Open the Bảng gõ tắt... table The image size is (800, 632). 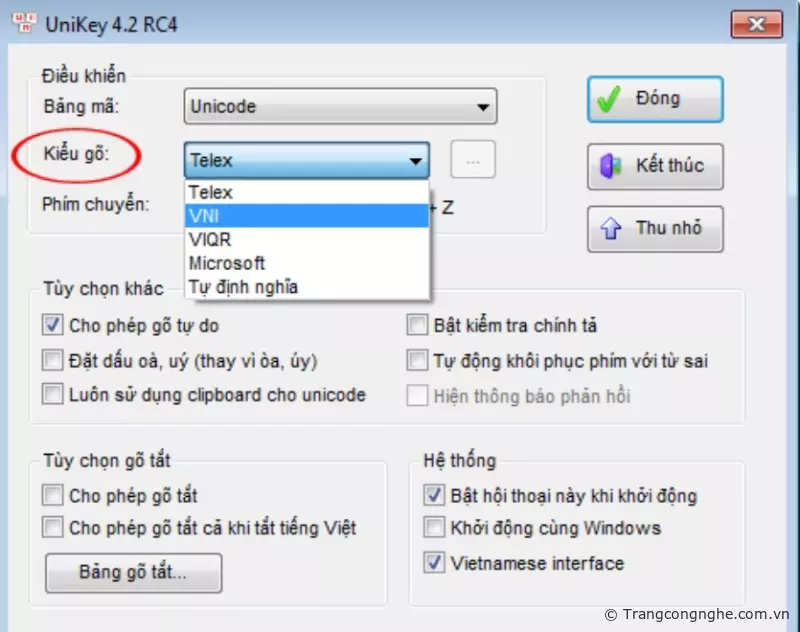click(134, 572)
